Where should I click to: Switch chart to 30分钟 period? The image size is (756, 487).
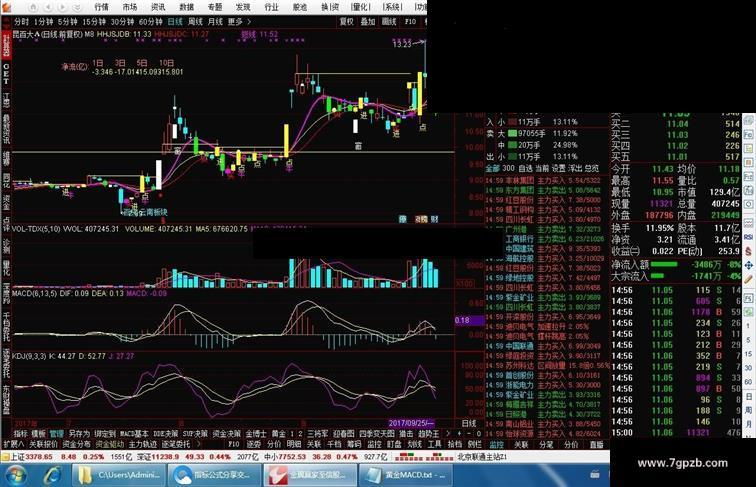(x=122, y=22)
